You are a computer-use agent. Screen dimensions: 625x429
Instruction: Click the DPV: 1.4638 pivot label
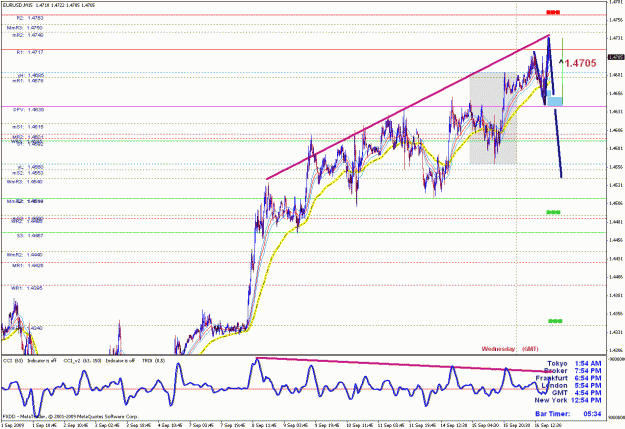(29, 110)
